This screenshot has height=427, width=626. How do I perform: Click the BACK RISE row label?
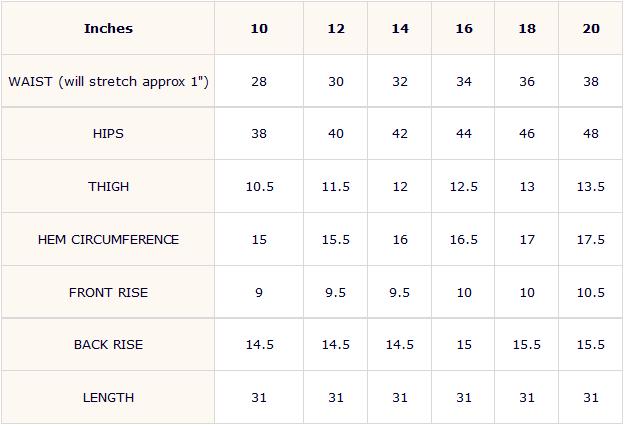[108, 344]
